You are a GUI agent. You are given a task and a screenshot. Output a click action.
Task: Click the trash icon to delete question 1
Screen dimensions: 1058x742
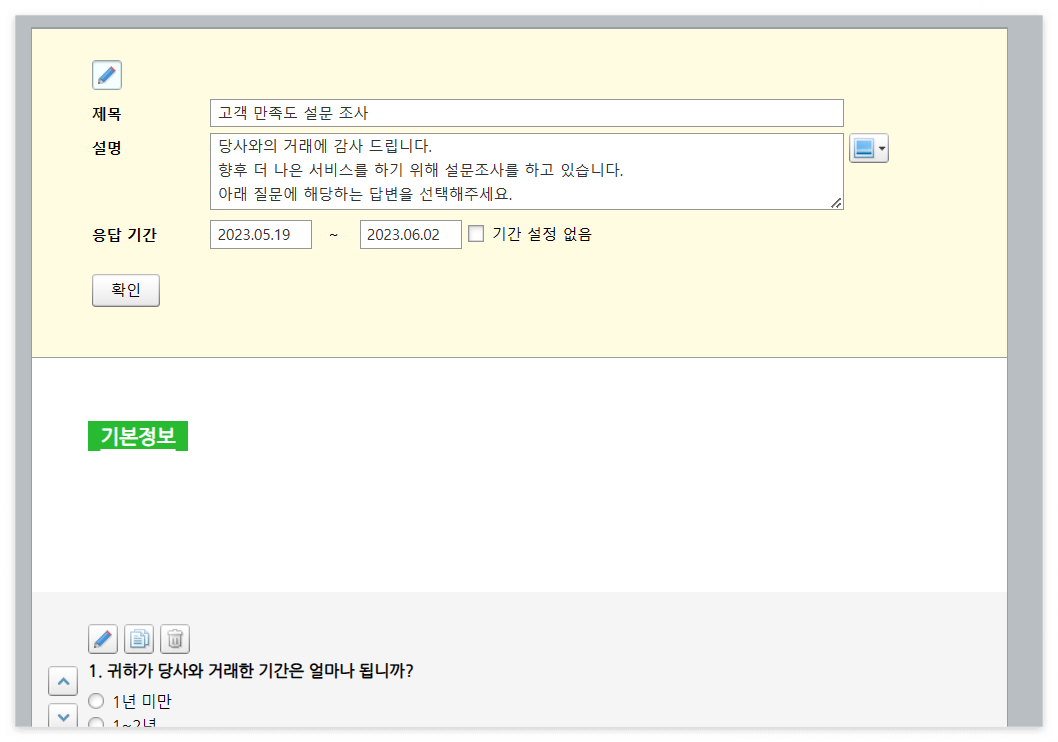tap(175, 638)
